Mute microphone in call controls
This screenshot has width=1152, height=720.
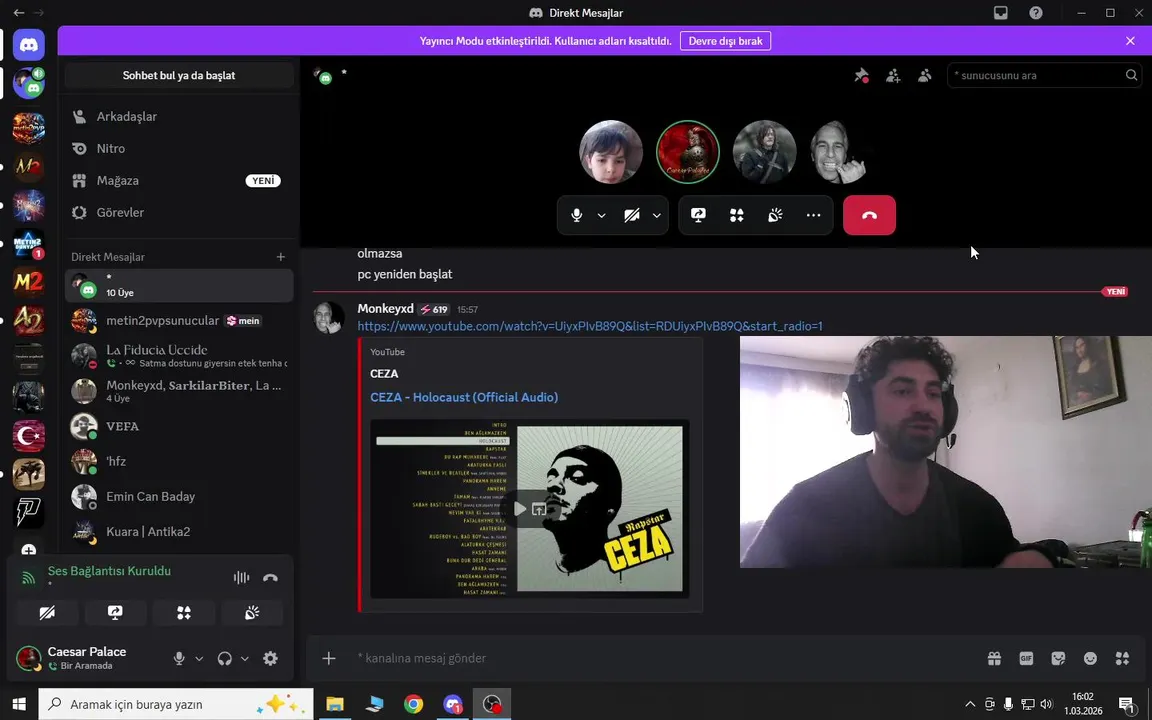[x=577, y=215]
